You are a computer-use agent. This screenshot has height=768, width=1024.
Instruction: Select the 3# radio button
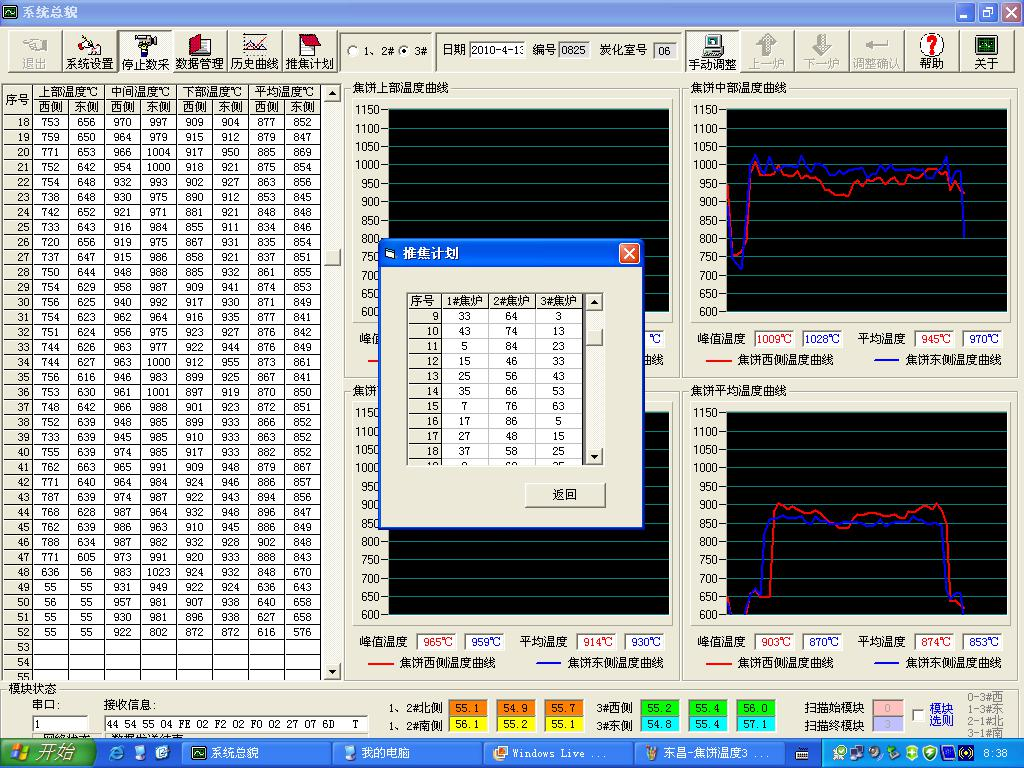pyautogui.click(x=403, y=51)
